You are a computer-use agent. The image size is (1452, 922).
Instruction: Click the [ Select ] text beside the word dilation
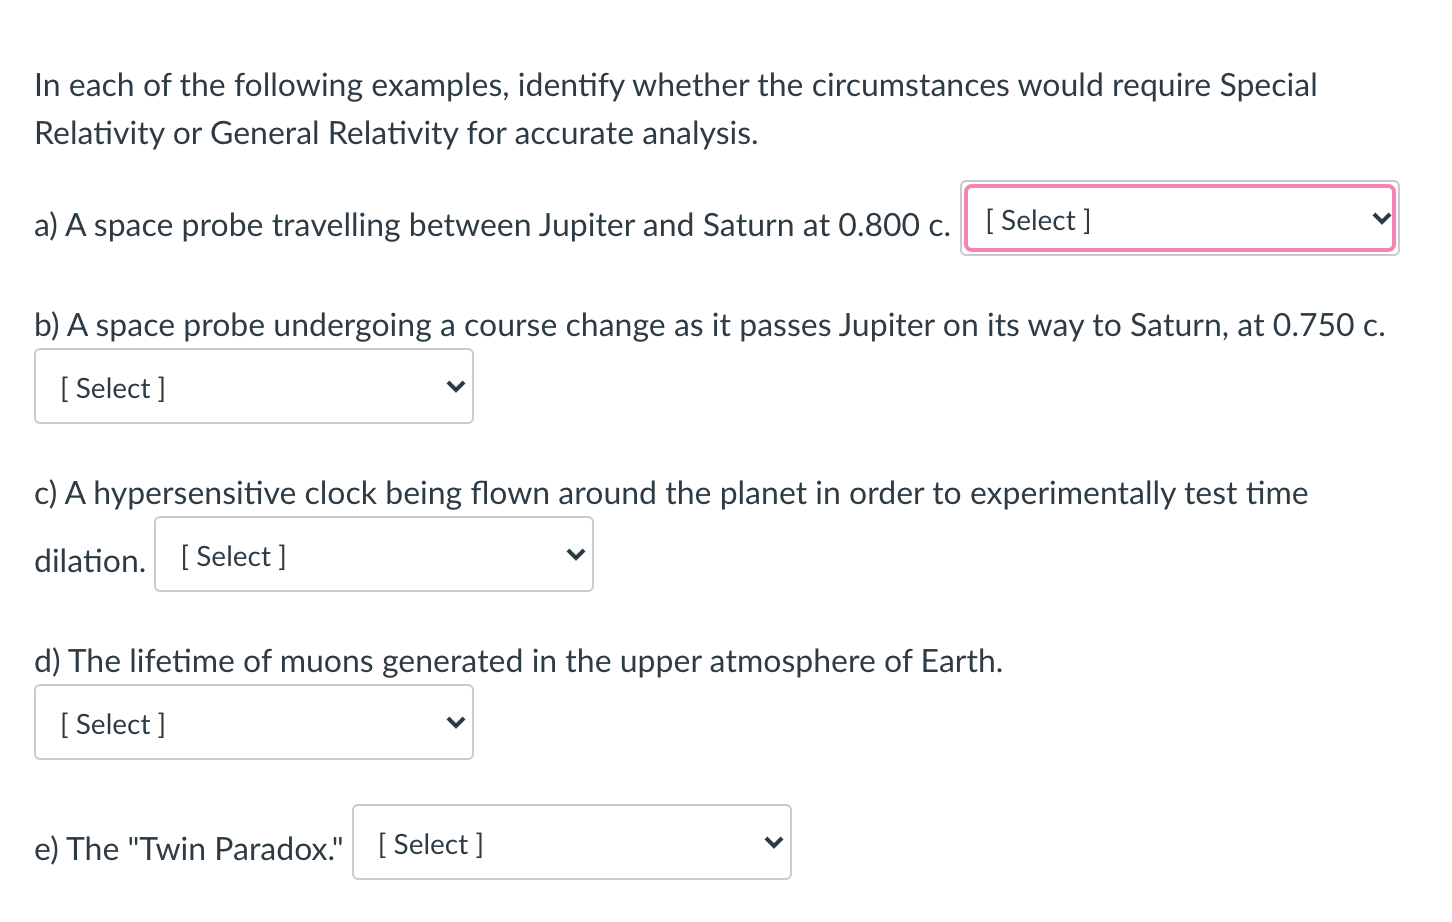click(233, 555)
